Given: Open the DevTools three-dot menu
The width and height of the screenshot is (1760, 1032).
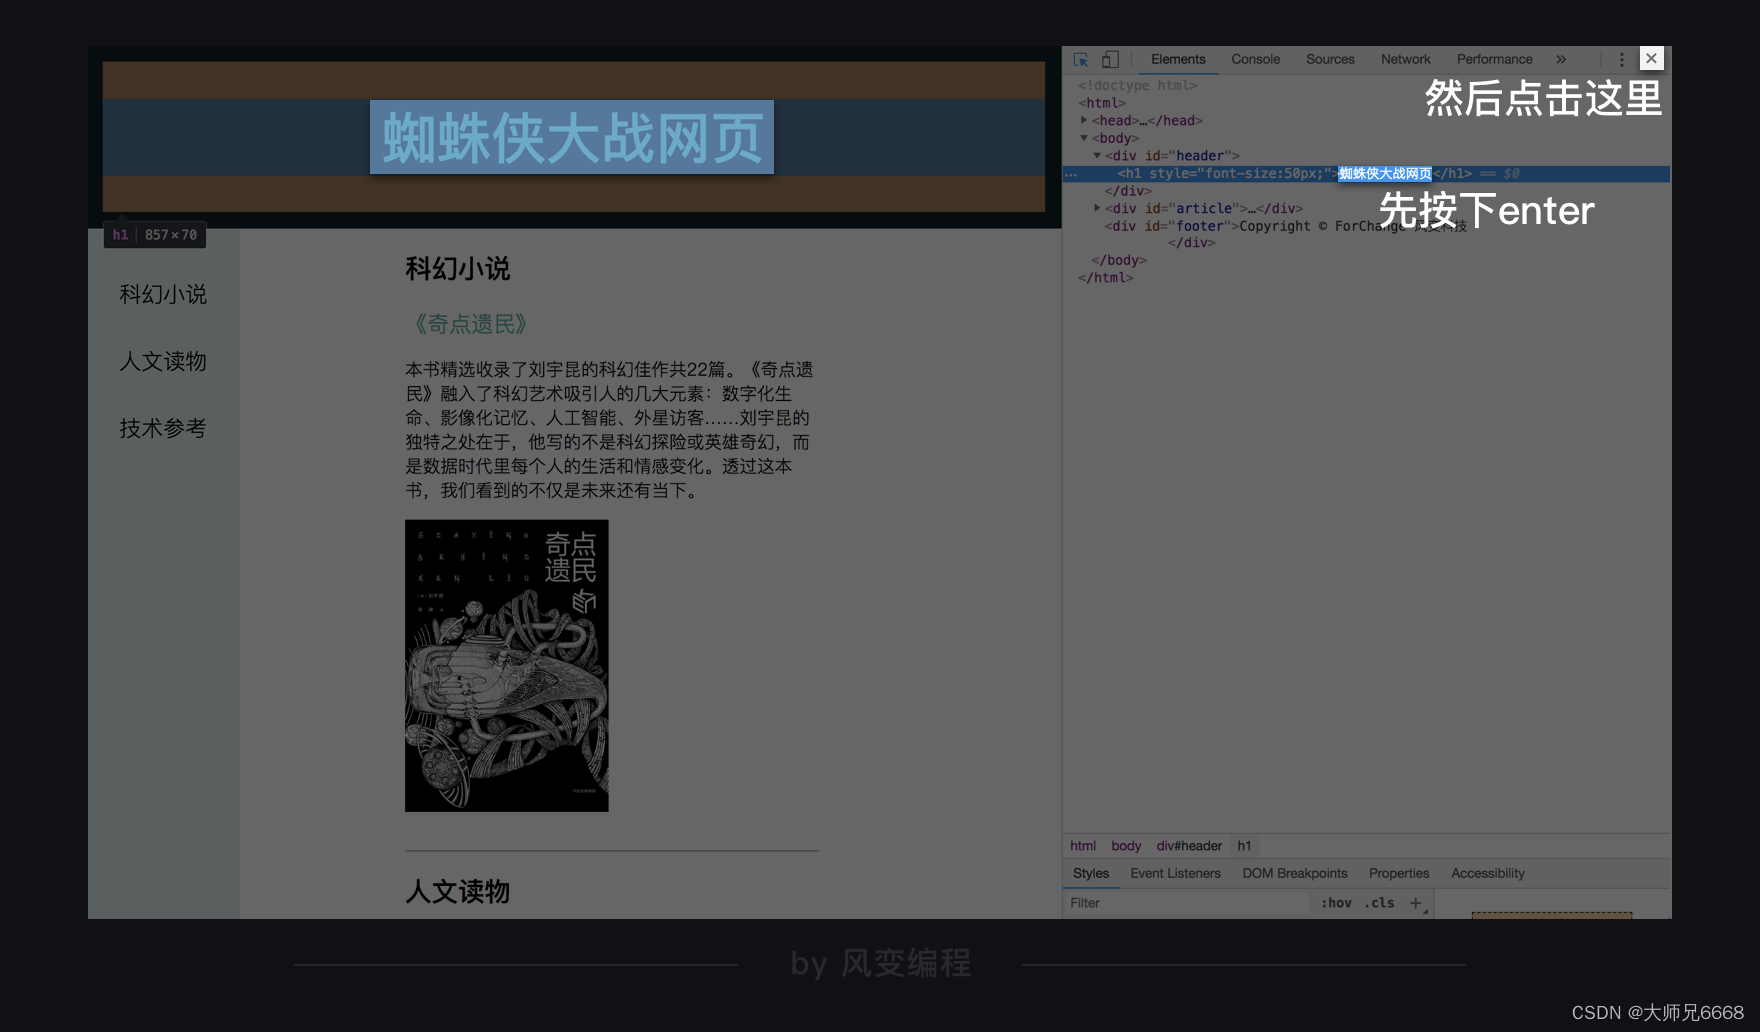Looking at the screenshot, I should (1622, 60).
